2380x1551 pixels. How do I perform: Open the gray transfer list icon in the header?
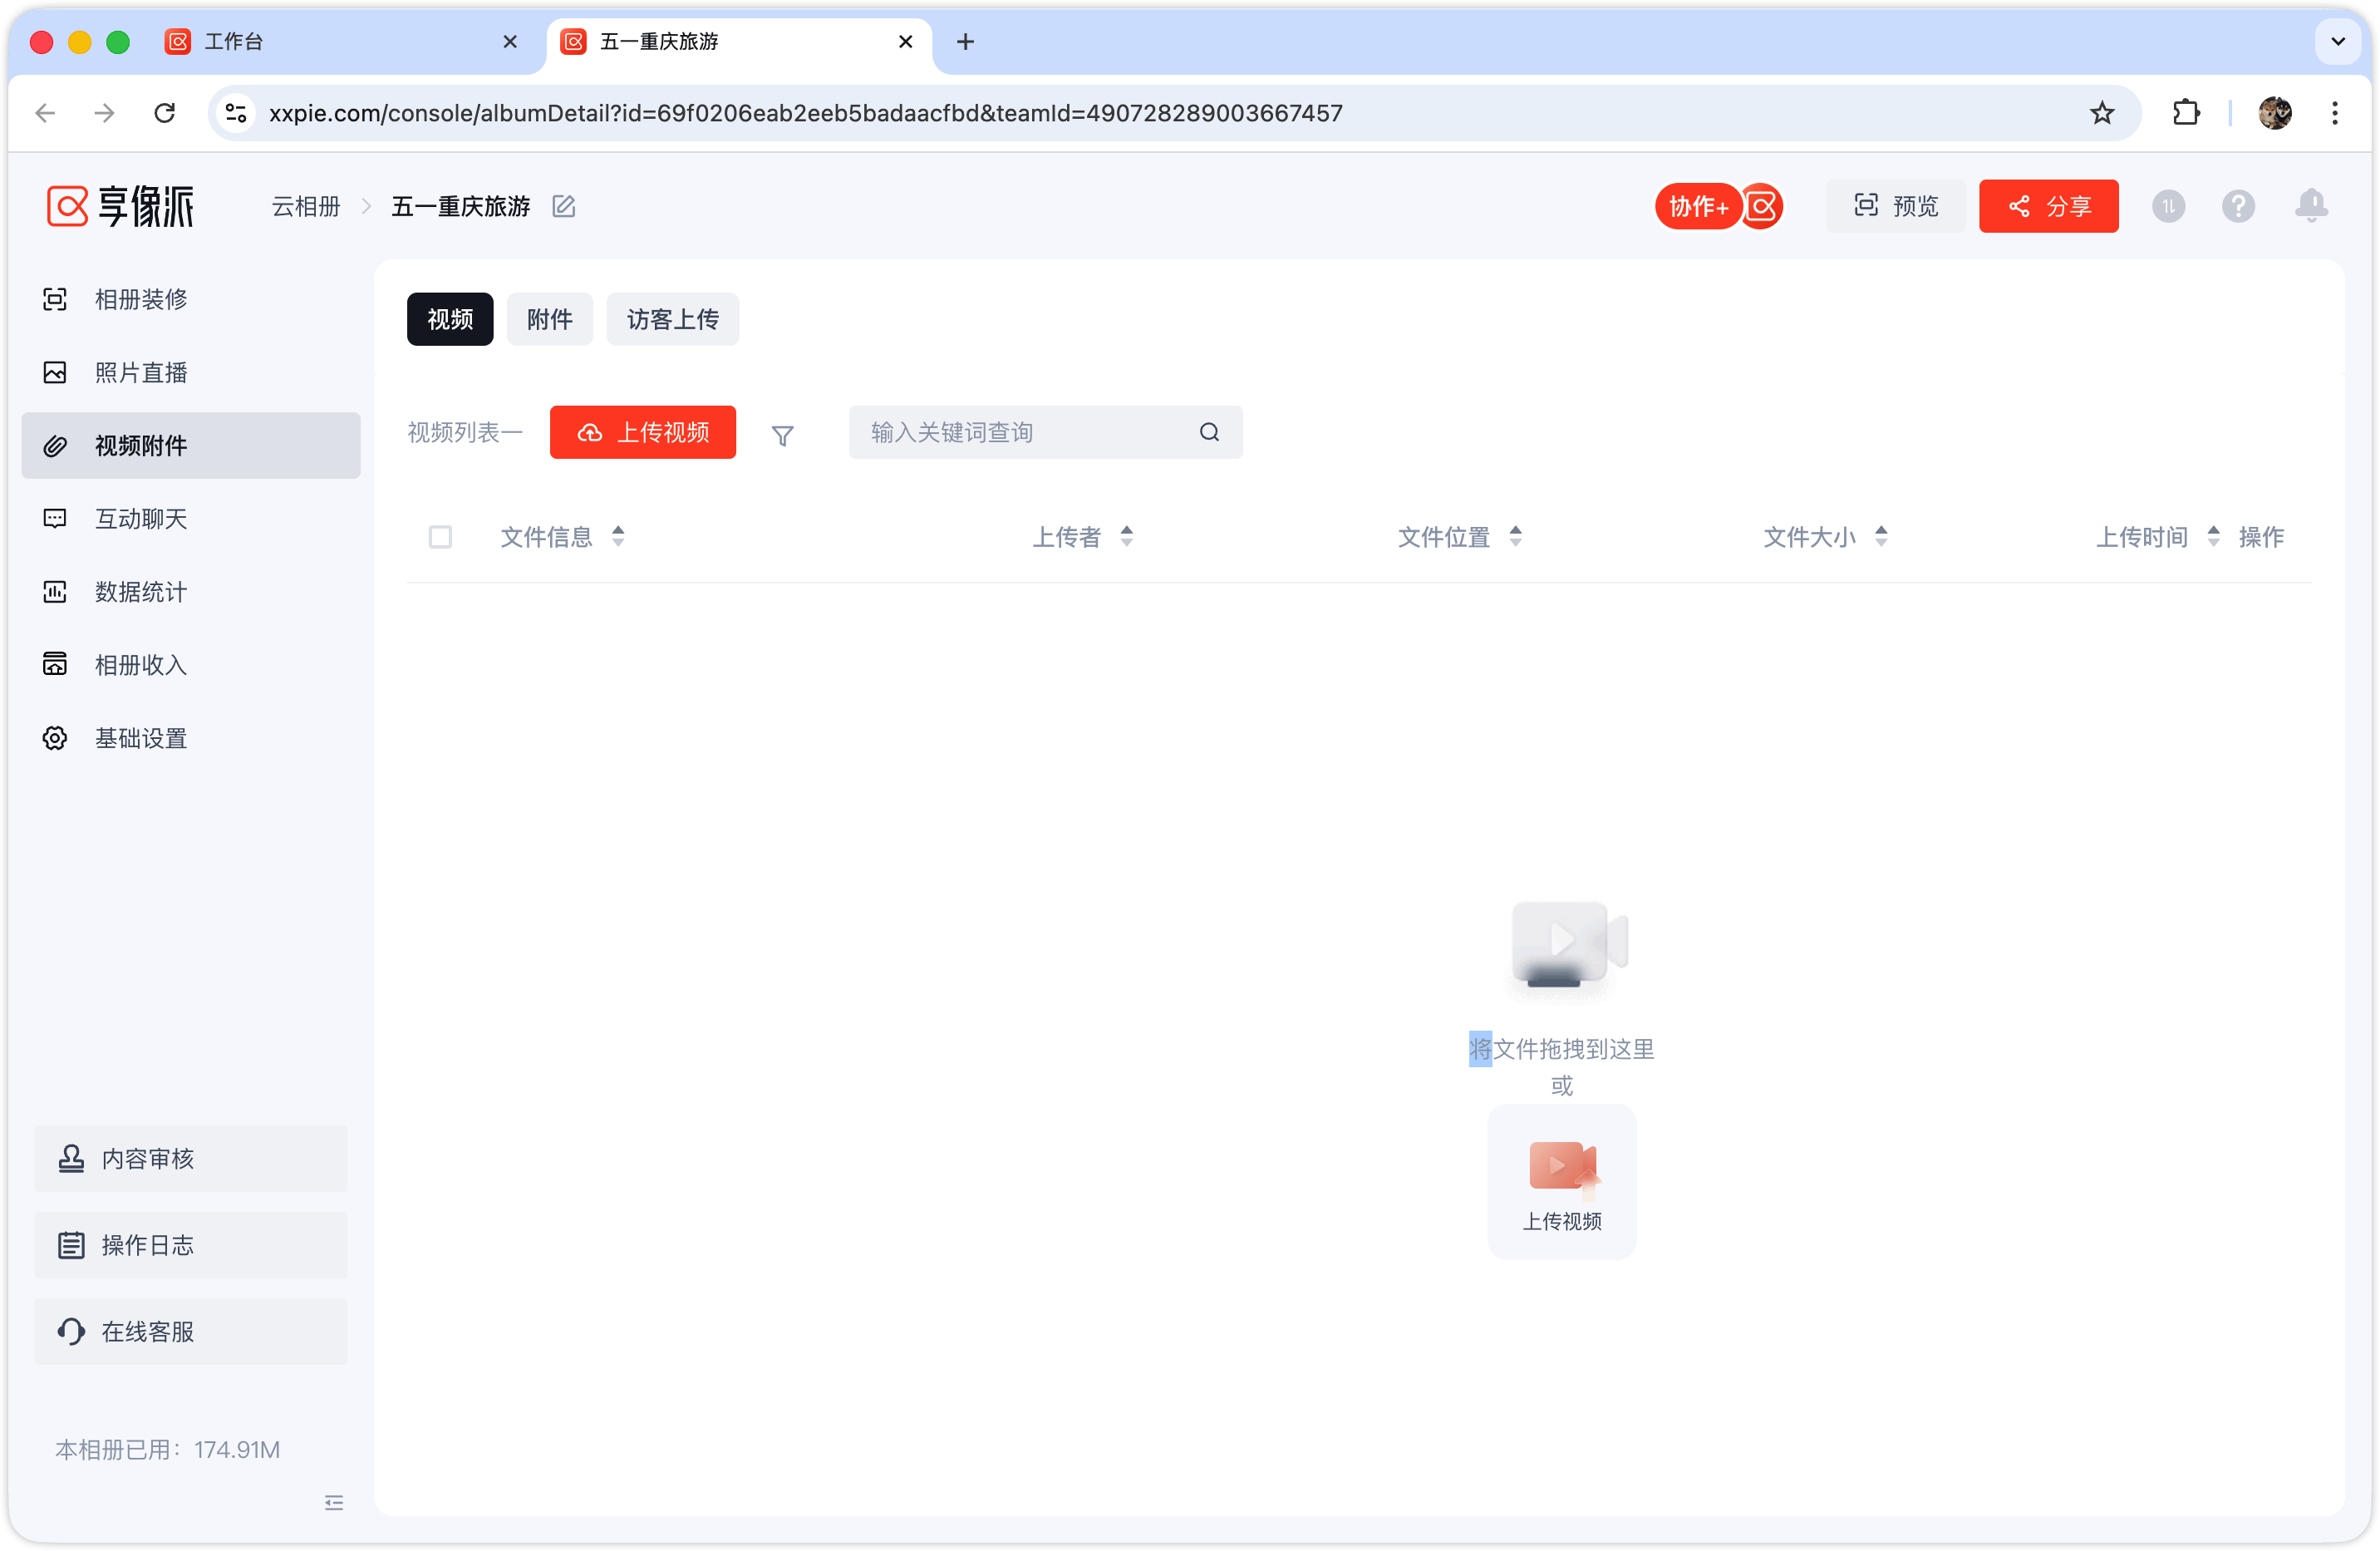click(x=2169, y=206)
